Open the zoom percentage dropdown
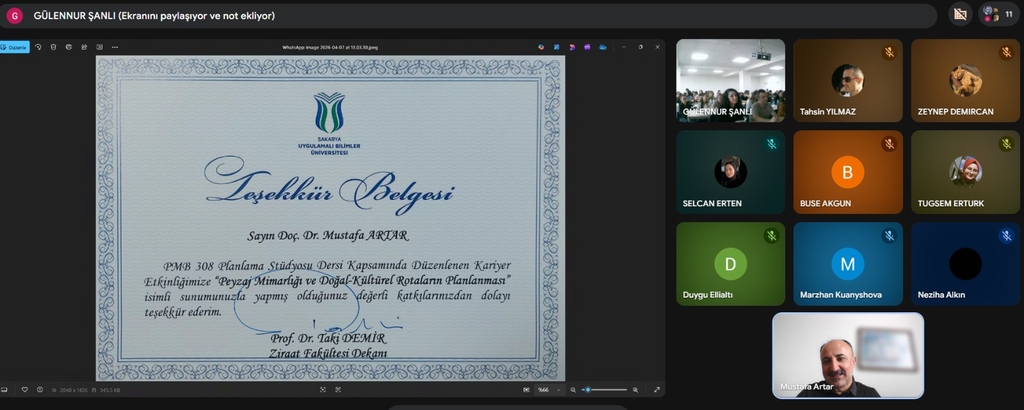This screenshot has width=1024, height=410. click(546, 389)
